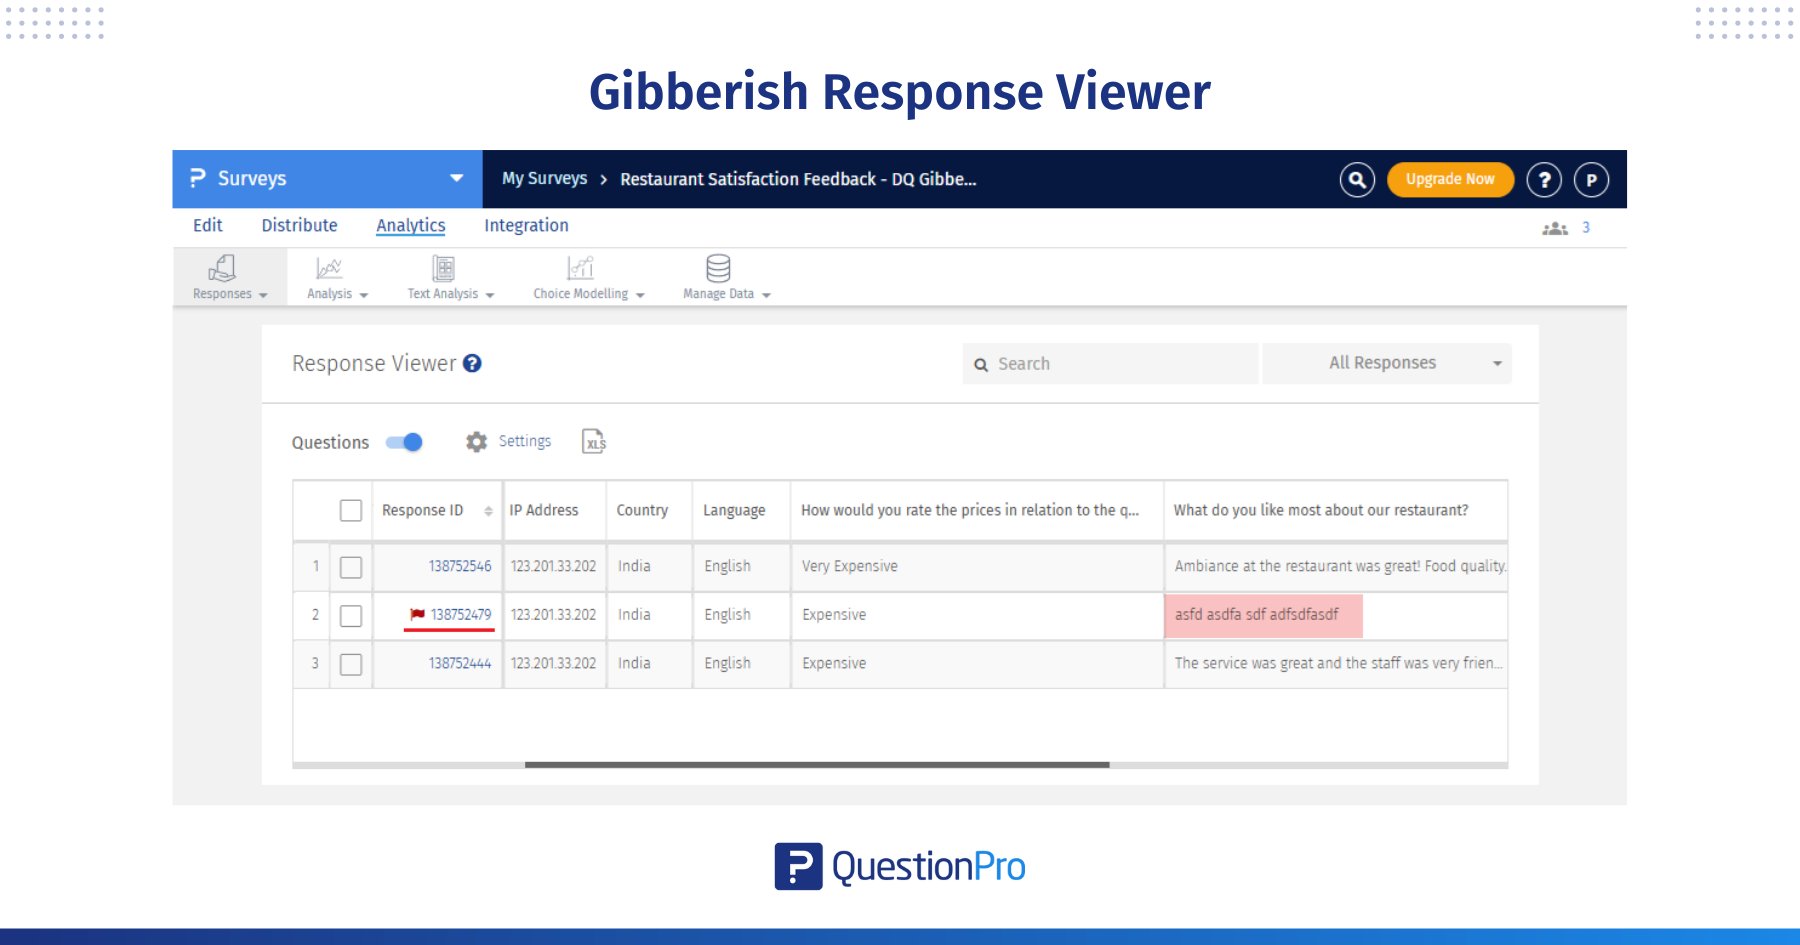Click 'The service was great' answer cell
1800x945 pixels.
(1338, 663)
